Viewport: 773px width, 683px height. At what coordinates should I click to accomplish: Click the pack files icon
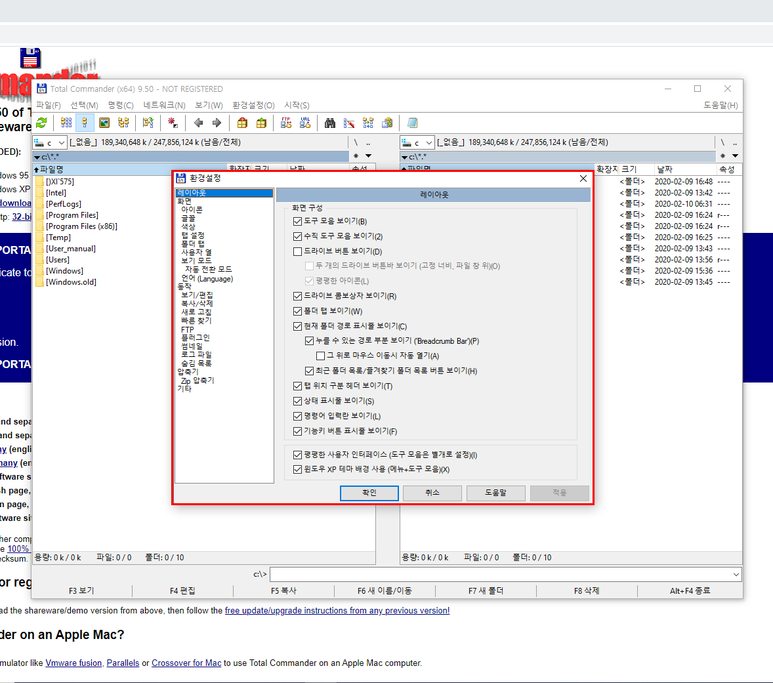(242, 123)
